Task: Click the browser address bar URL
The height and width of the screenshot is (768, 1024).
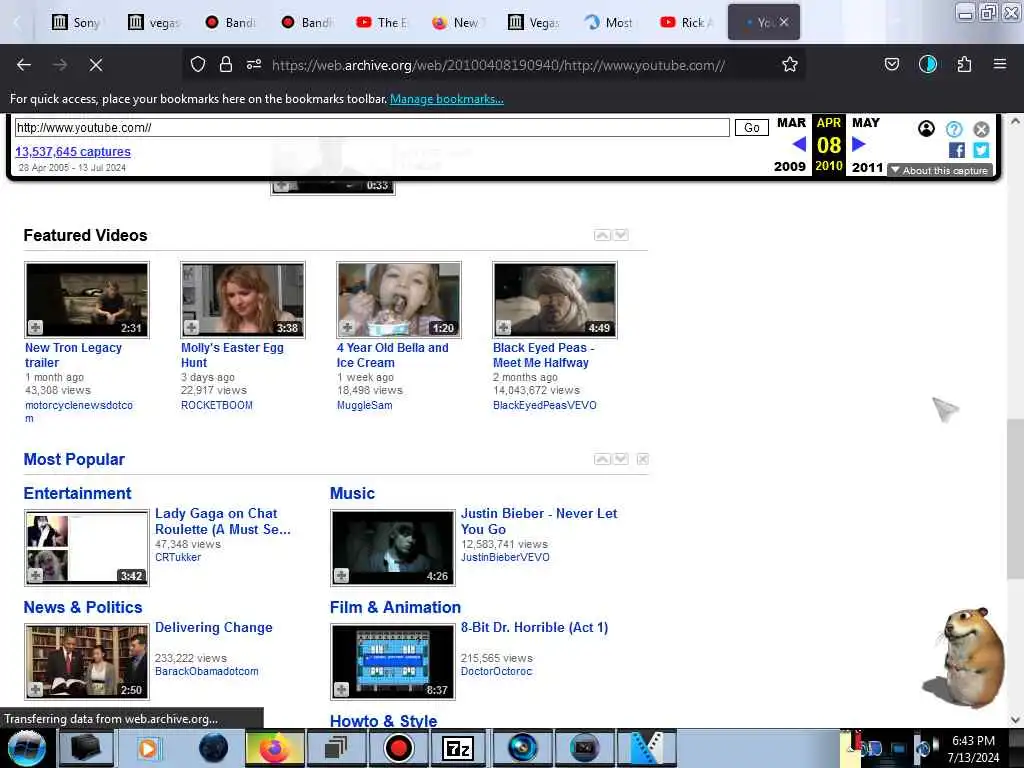Action: tap(498, 65)
